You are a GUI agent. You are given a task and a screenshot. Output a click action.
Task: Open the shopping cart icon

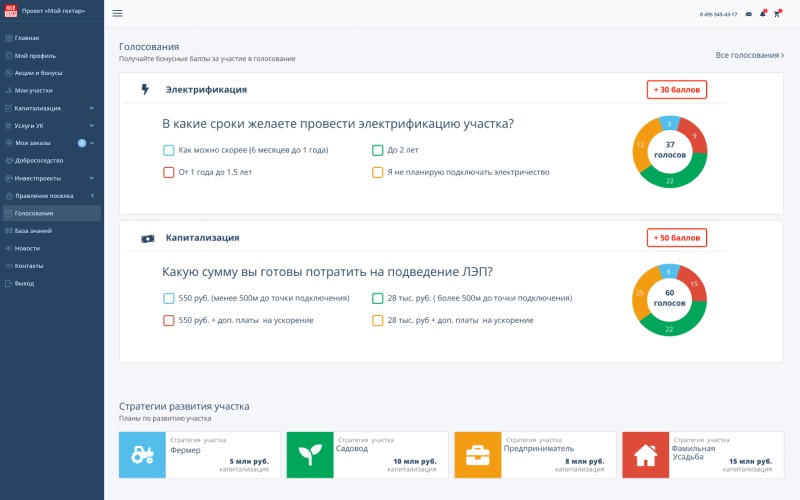coord(776,14)
